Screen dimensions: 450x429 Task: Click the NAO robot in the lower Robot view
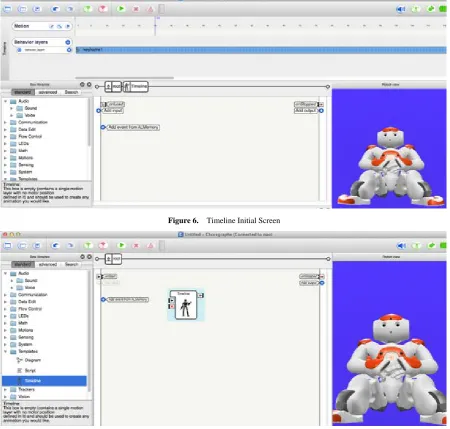click(x=391, y=368)
